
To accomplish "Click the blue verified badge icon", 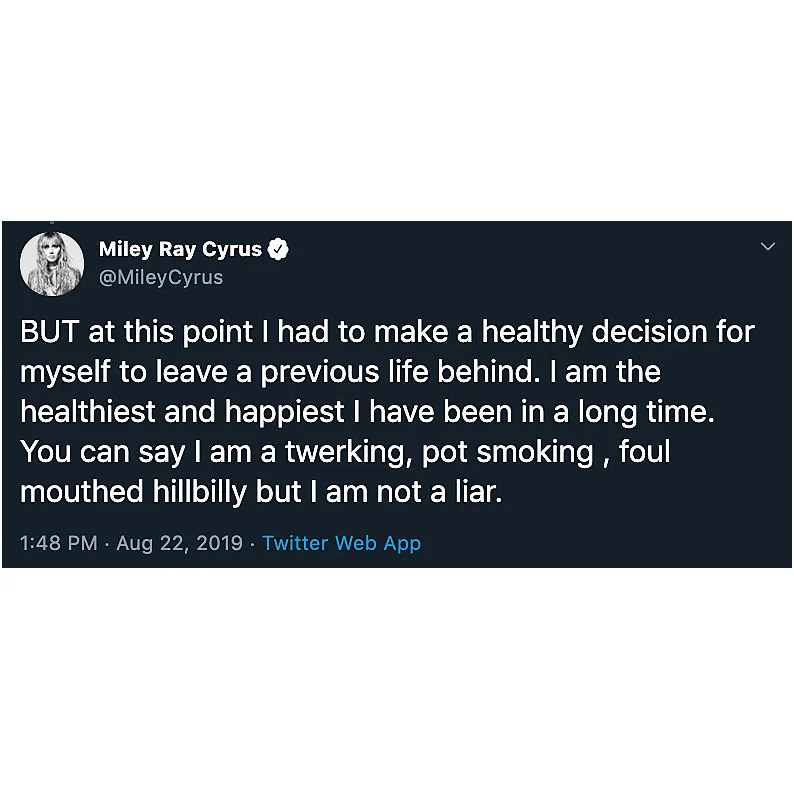I will (281, 250).
